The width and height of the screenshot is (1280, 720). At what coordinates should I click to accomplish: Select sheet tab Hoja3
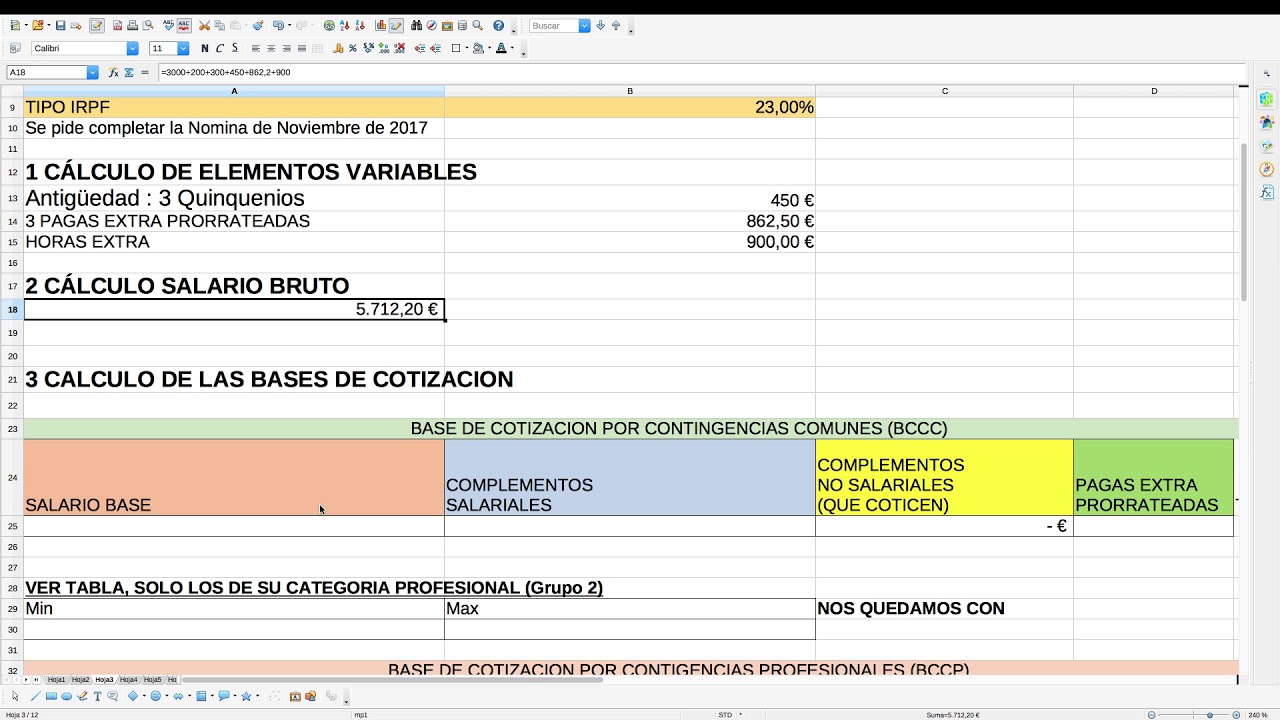(104, 680)
